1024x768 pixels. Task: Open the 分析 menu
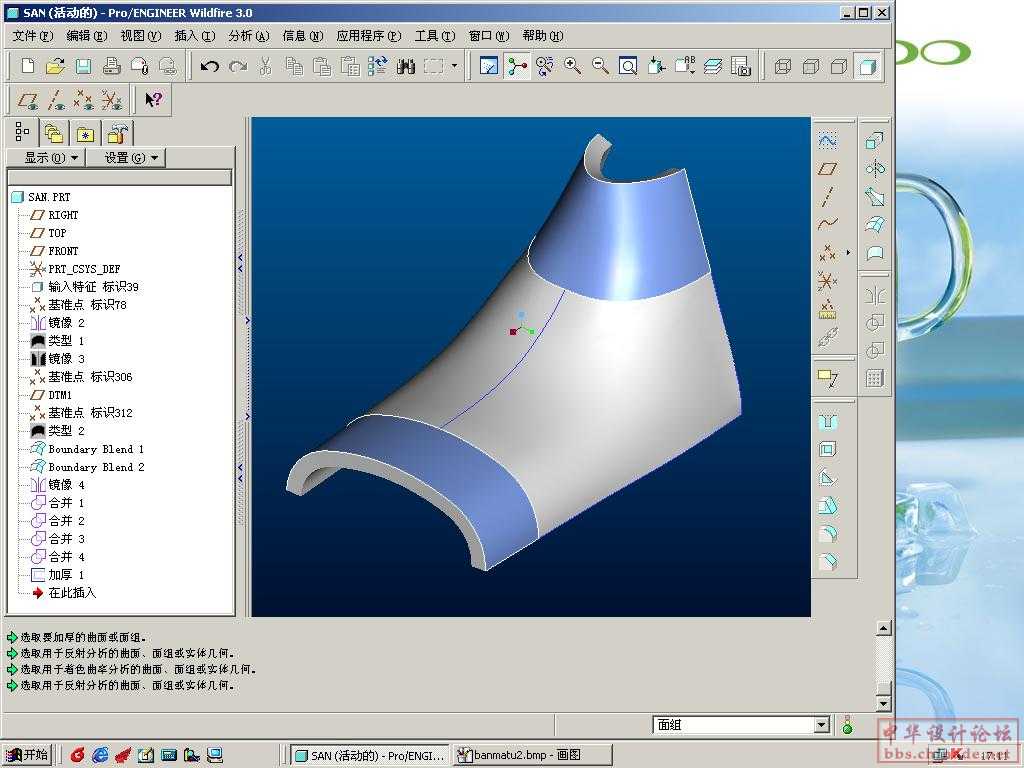[x=249, y=36]
